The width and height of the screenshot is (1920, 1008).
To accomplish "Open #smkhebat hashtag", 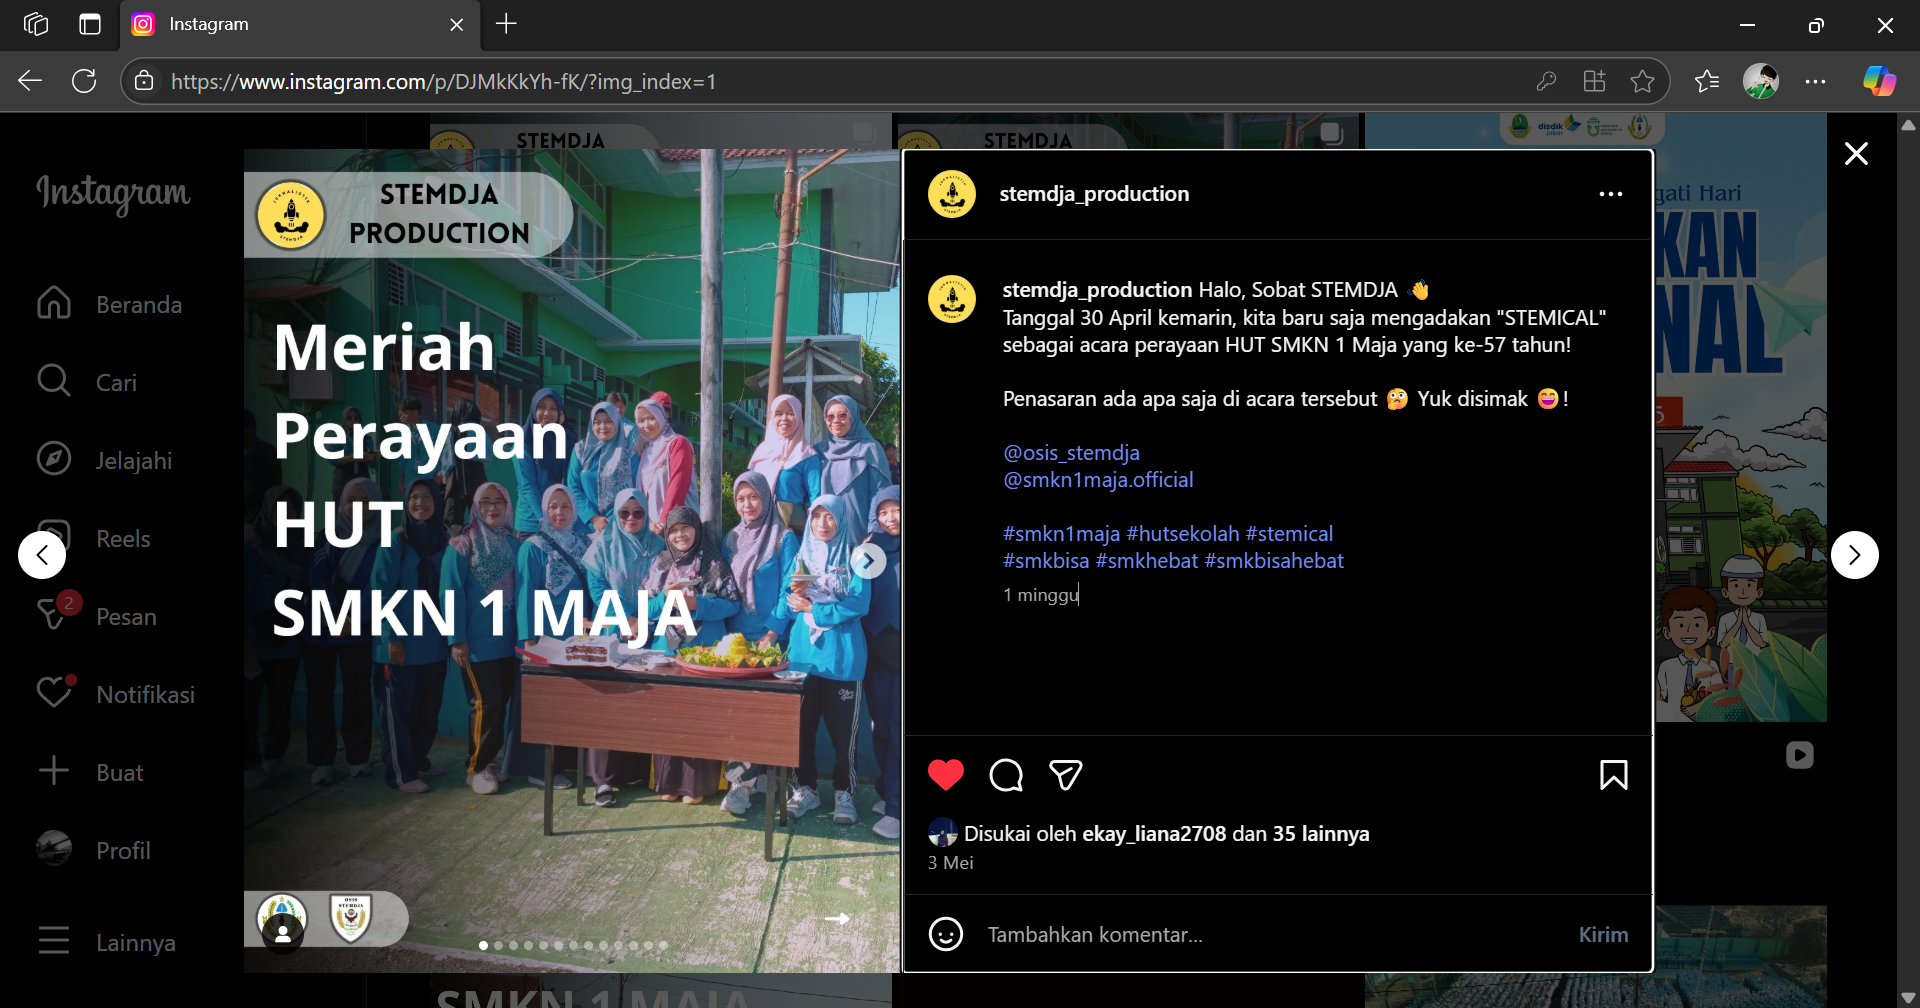I will 1146,561.
